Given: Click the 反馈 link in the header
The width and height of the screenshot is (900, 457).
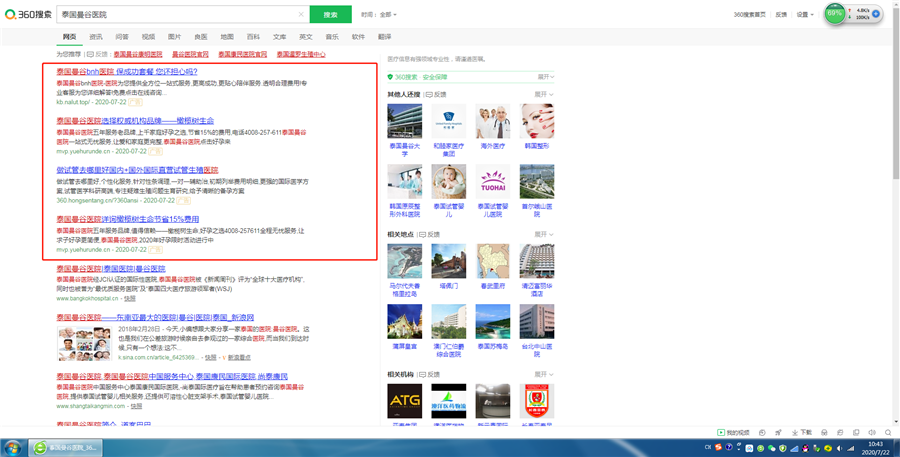Looking at the screenshot, I should (x=781, y=14).
